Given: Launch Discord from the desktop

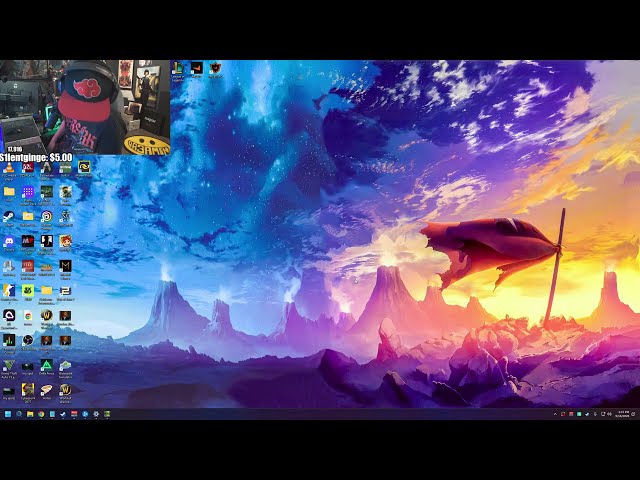Looking at the screenshot, I should [x=9, y=241].
